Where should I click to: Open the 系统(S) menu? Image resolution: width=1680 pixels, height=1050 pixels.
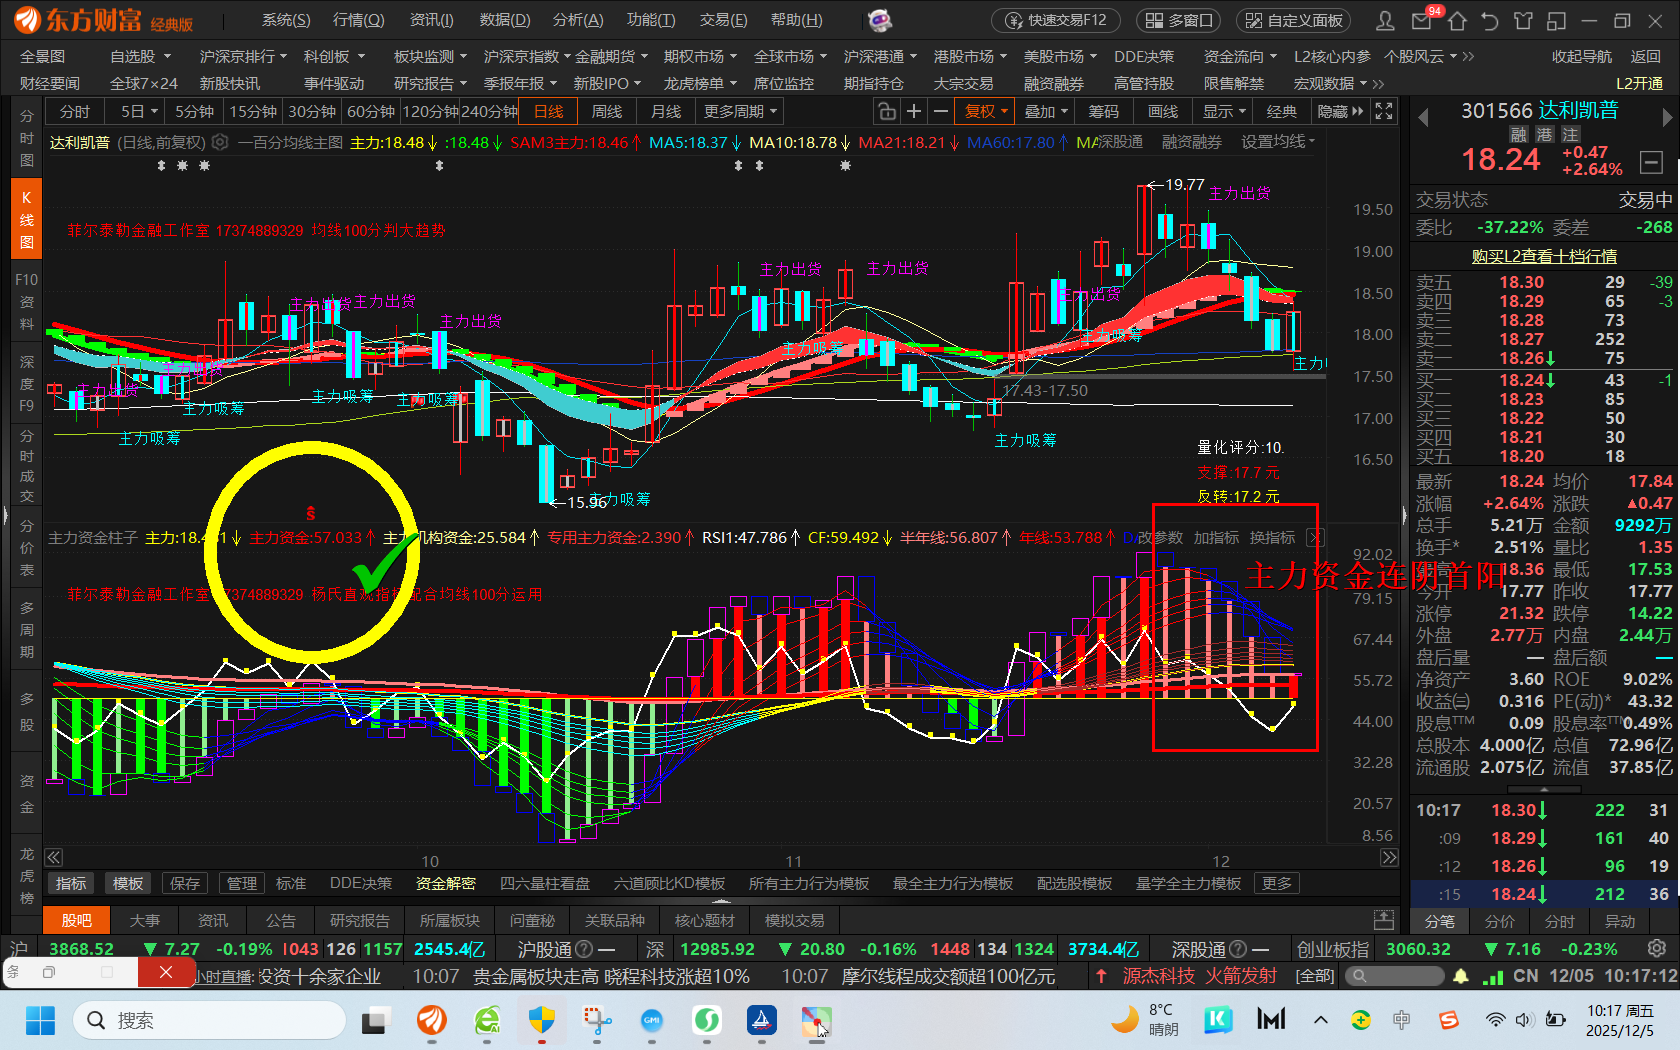286,20
